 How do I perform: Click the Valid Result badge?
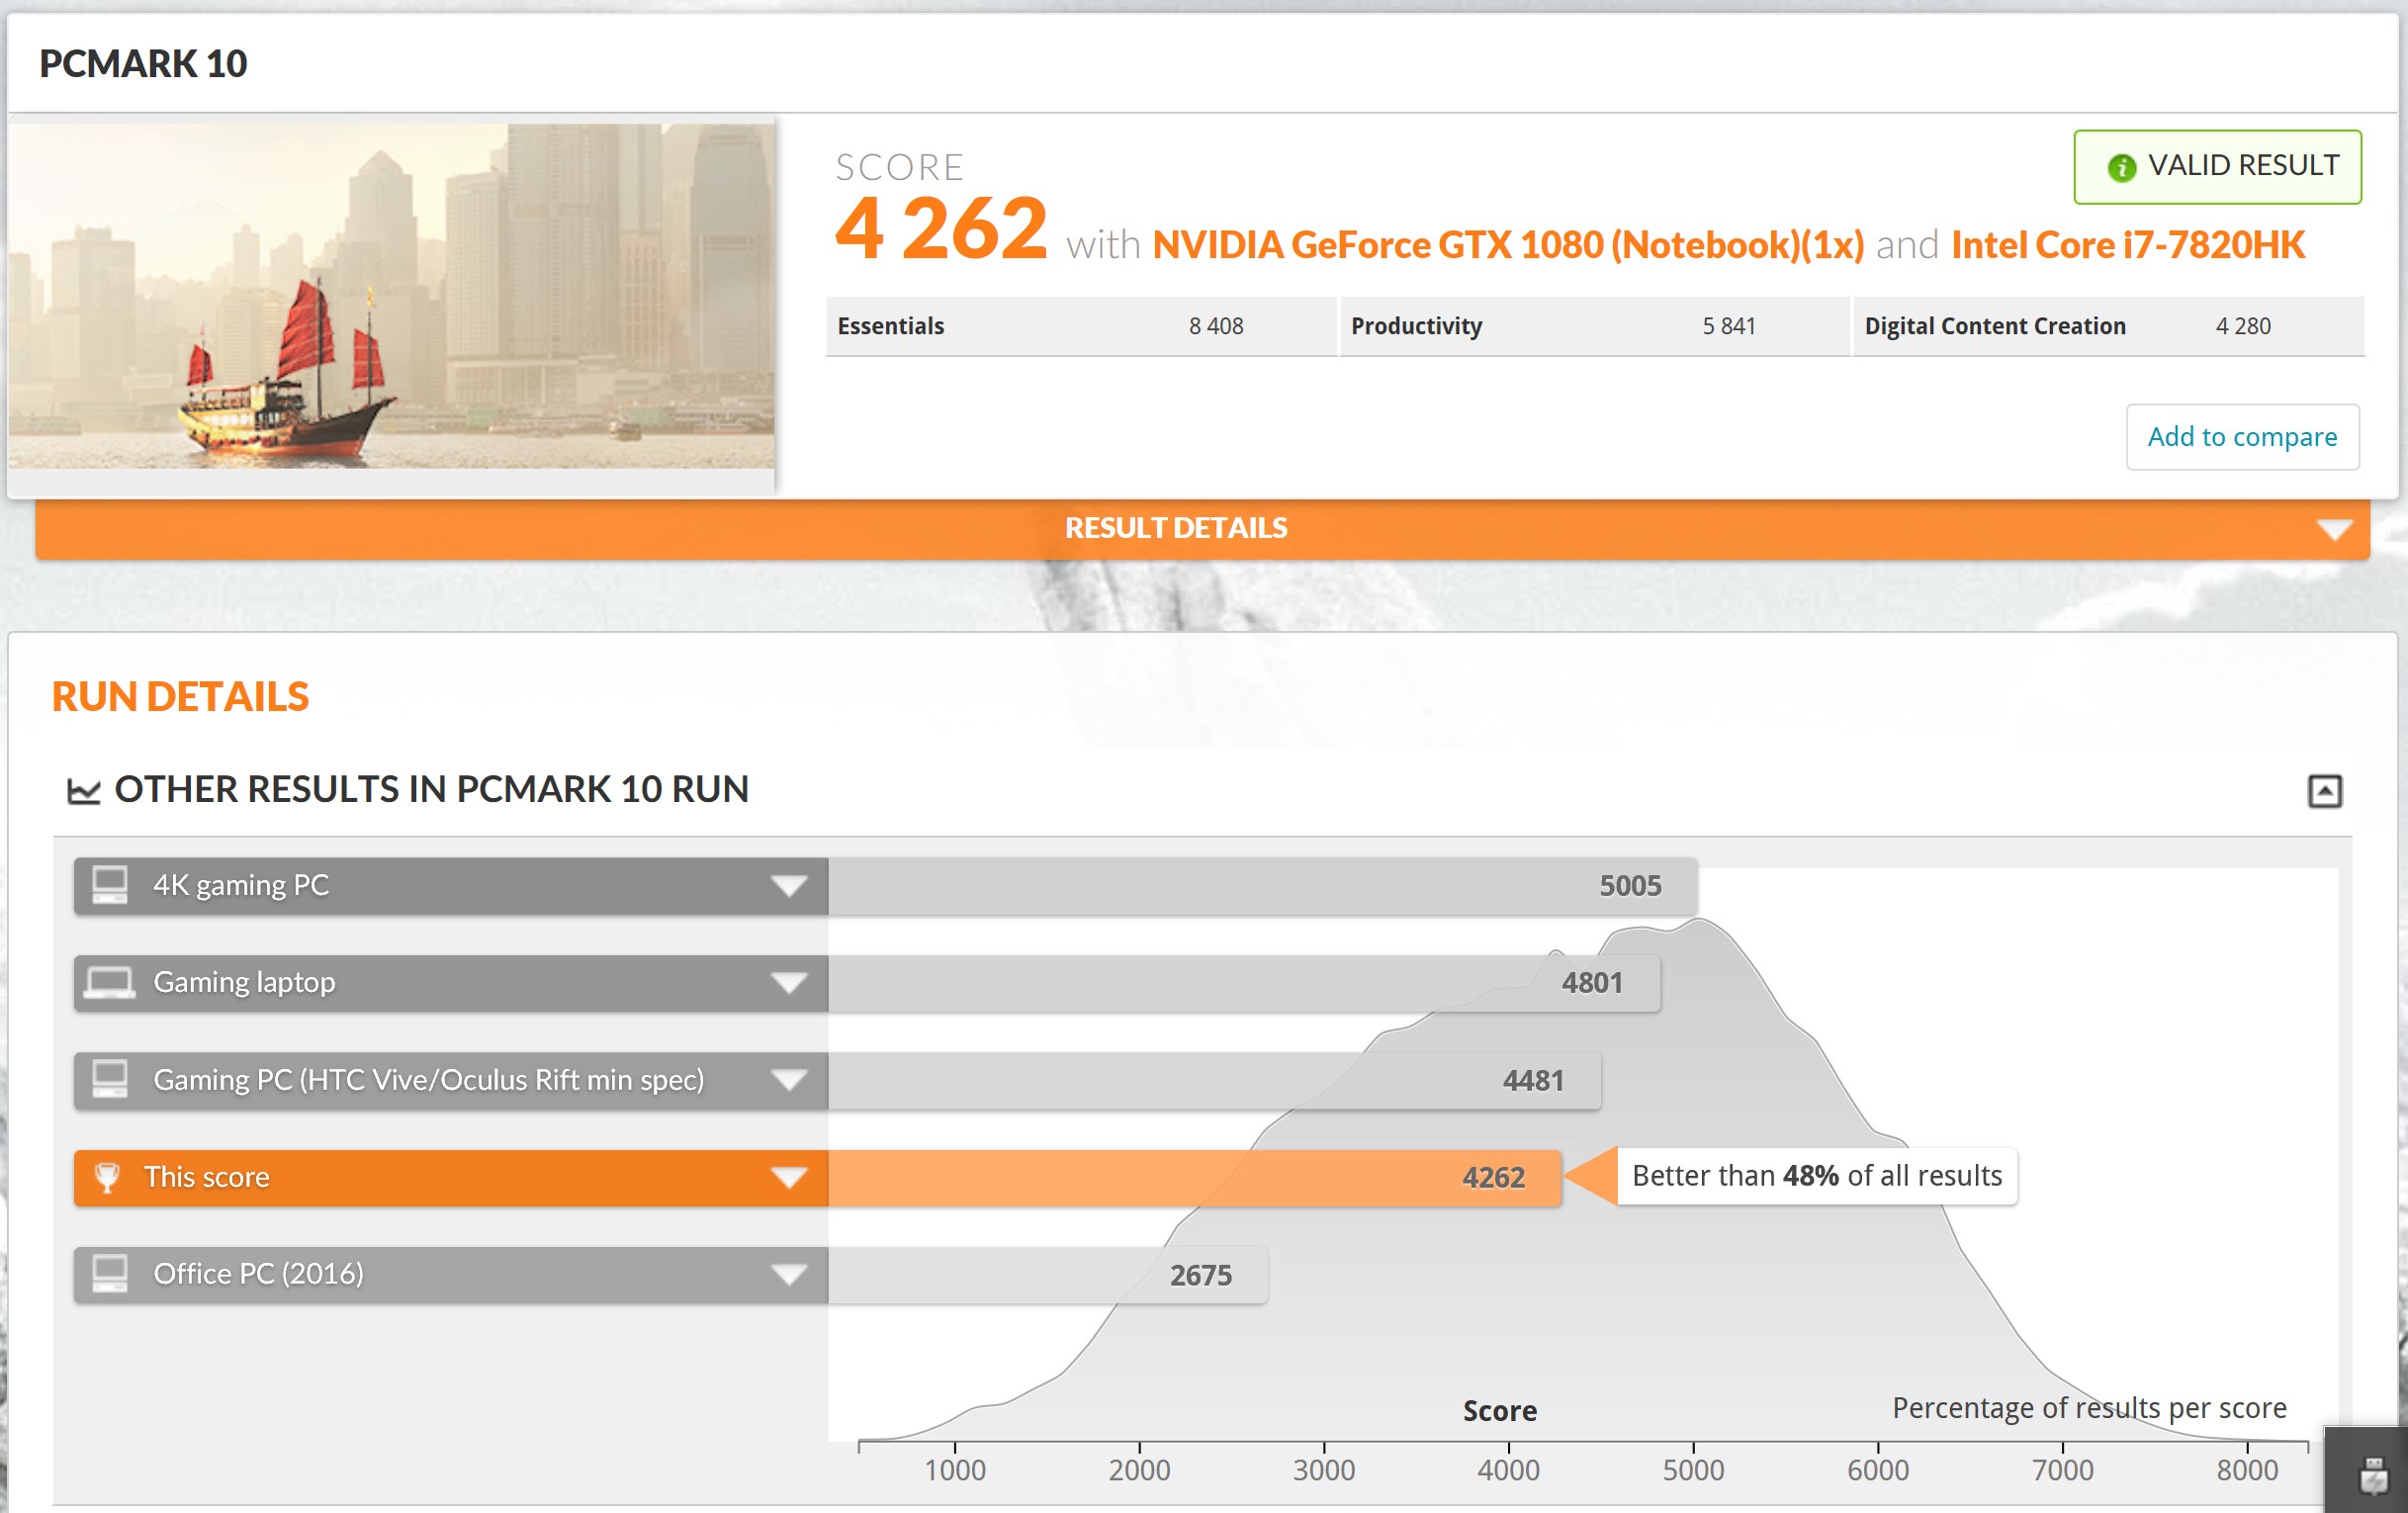pos(2217,167)
